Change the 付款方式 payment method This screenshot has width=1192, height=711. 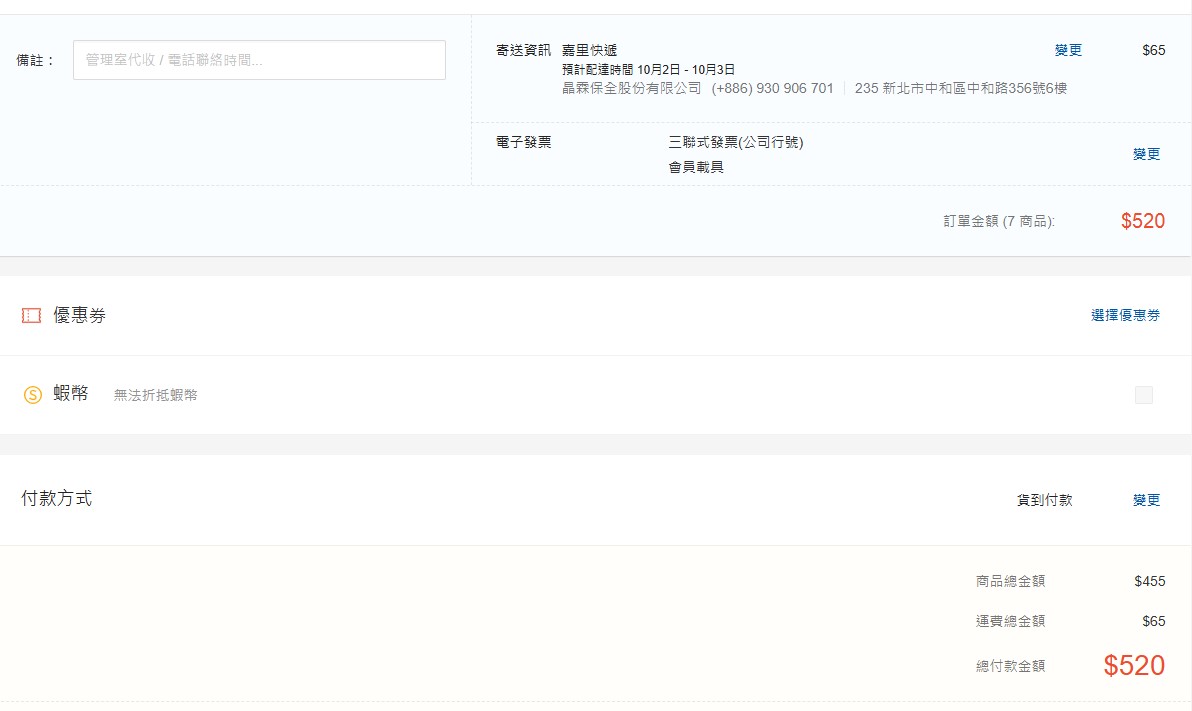coord(1146,500)
